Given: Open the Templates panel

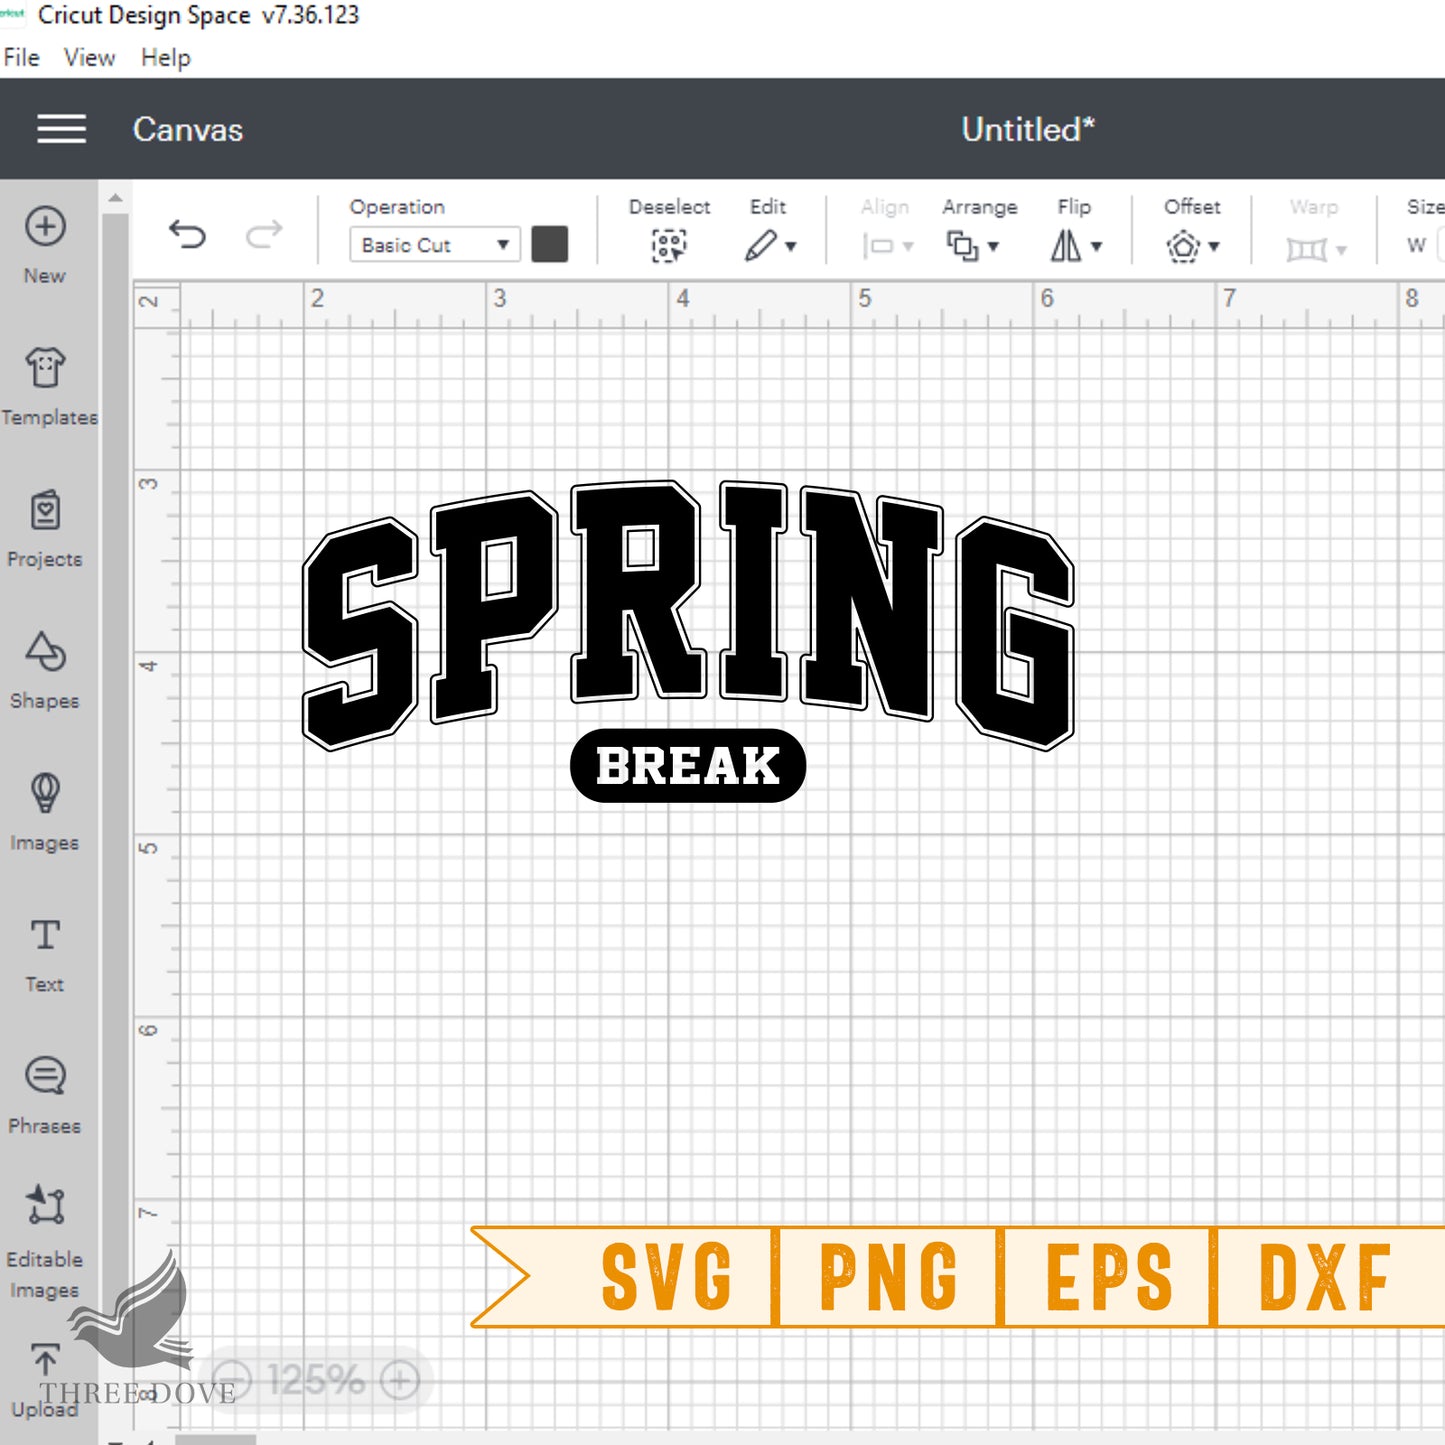Looking at the screenshot, I should pos(45,368).
